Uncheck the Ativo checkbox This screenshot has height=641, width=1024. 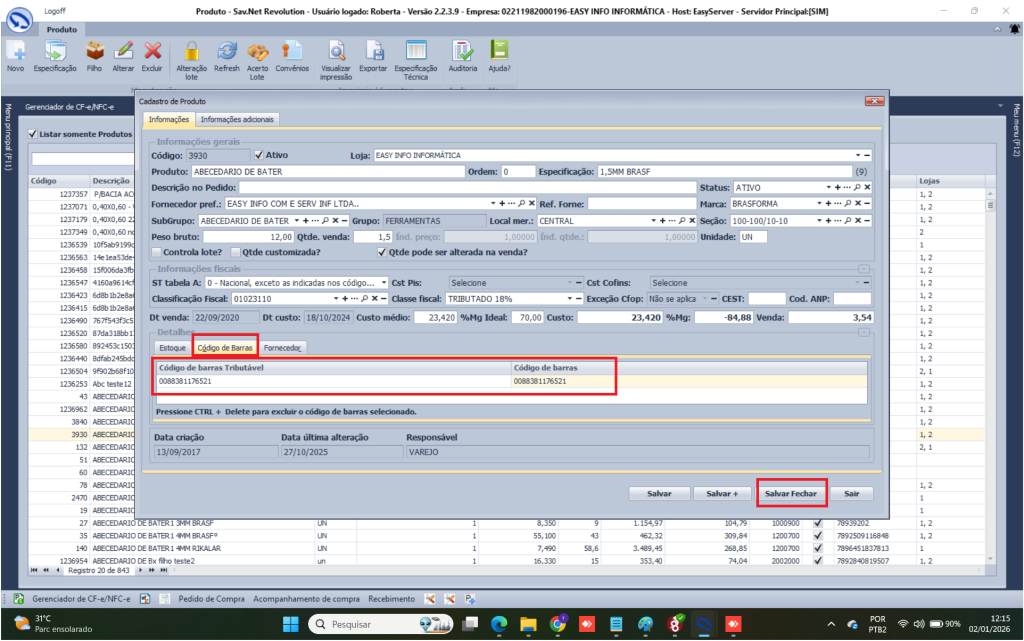[x=260, y=155]
